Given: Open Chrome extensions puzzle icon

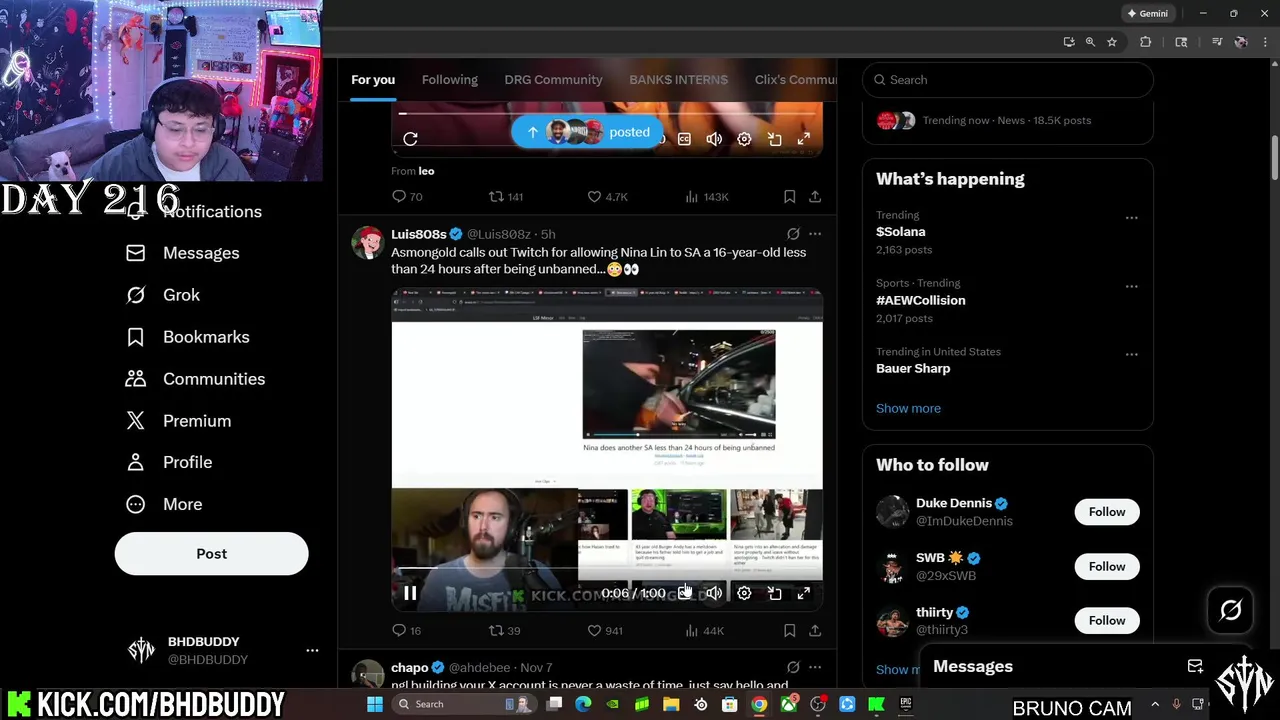Looking at the screenshot, I should pos(1146,42).
